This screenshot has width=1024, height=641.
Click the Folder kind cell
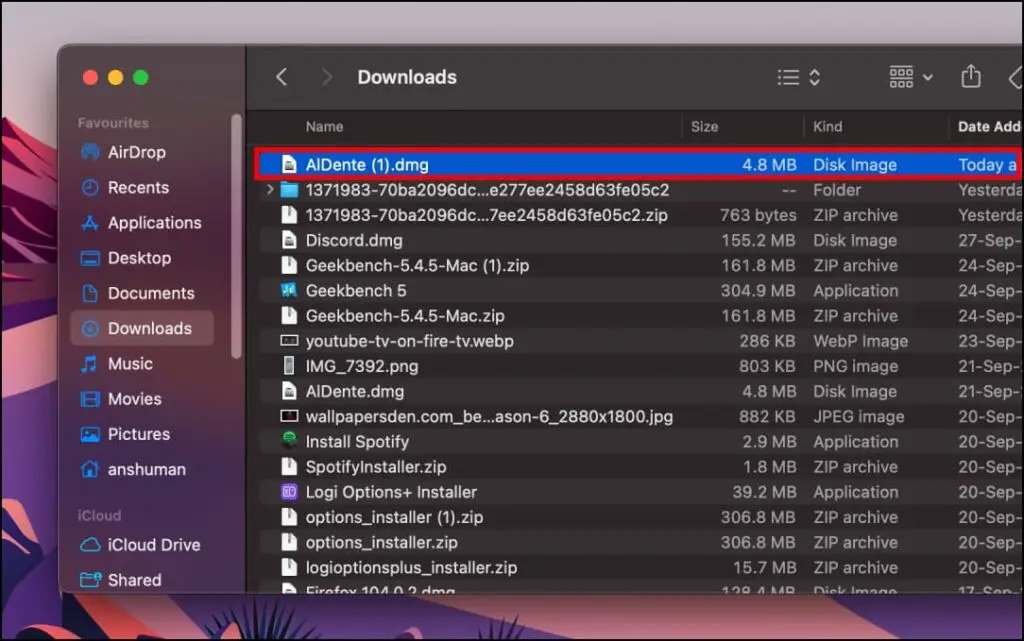pos(837,190)
